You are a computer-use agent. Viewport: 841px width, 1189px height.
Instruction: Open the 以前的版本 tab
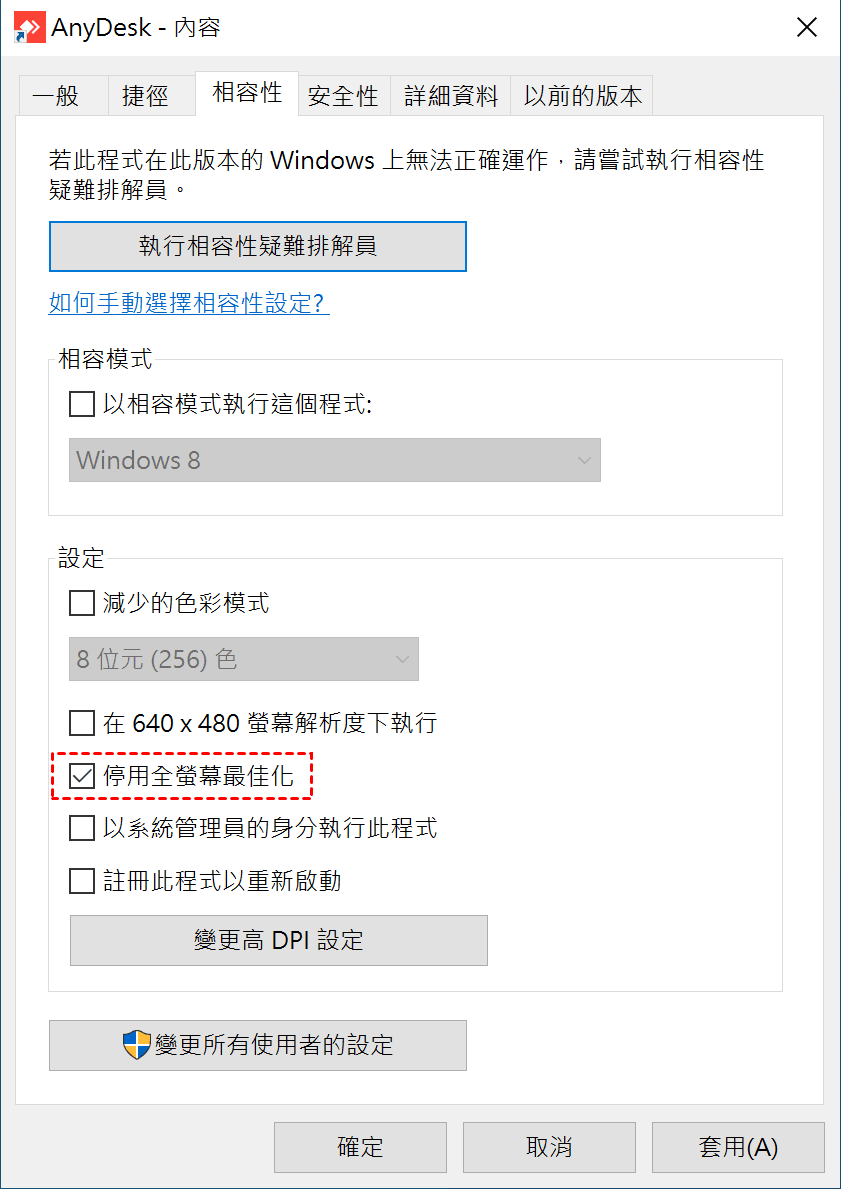tap(583, 96)
